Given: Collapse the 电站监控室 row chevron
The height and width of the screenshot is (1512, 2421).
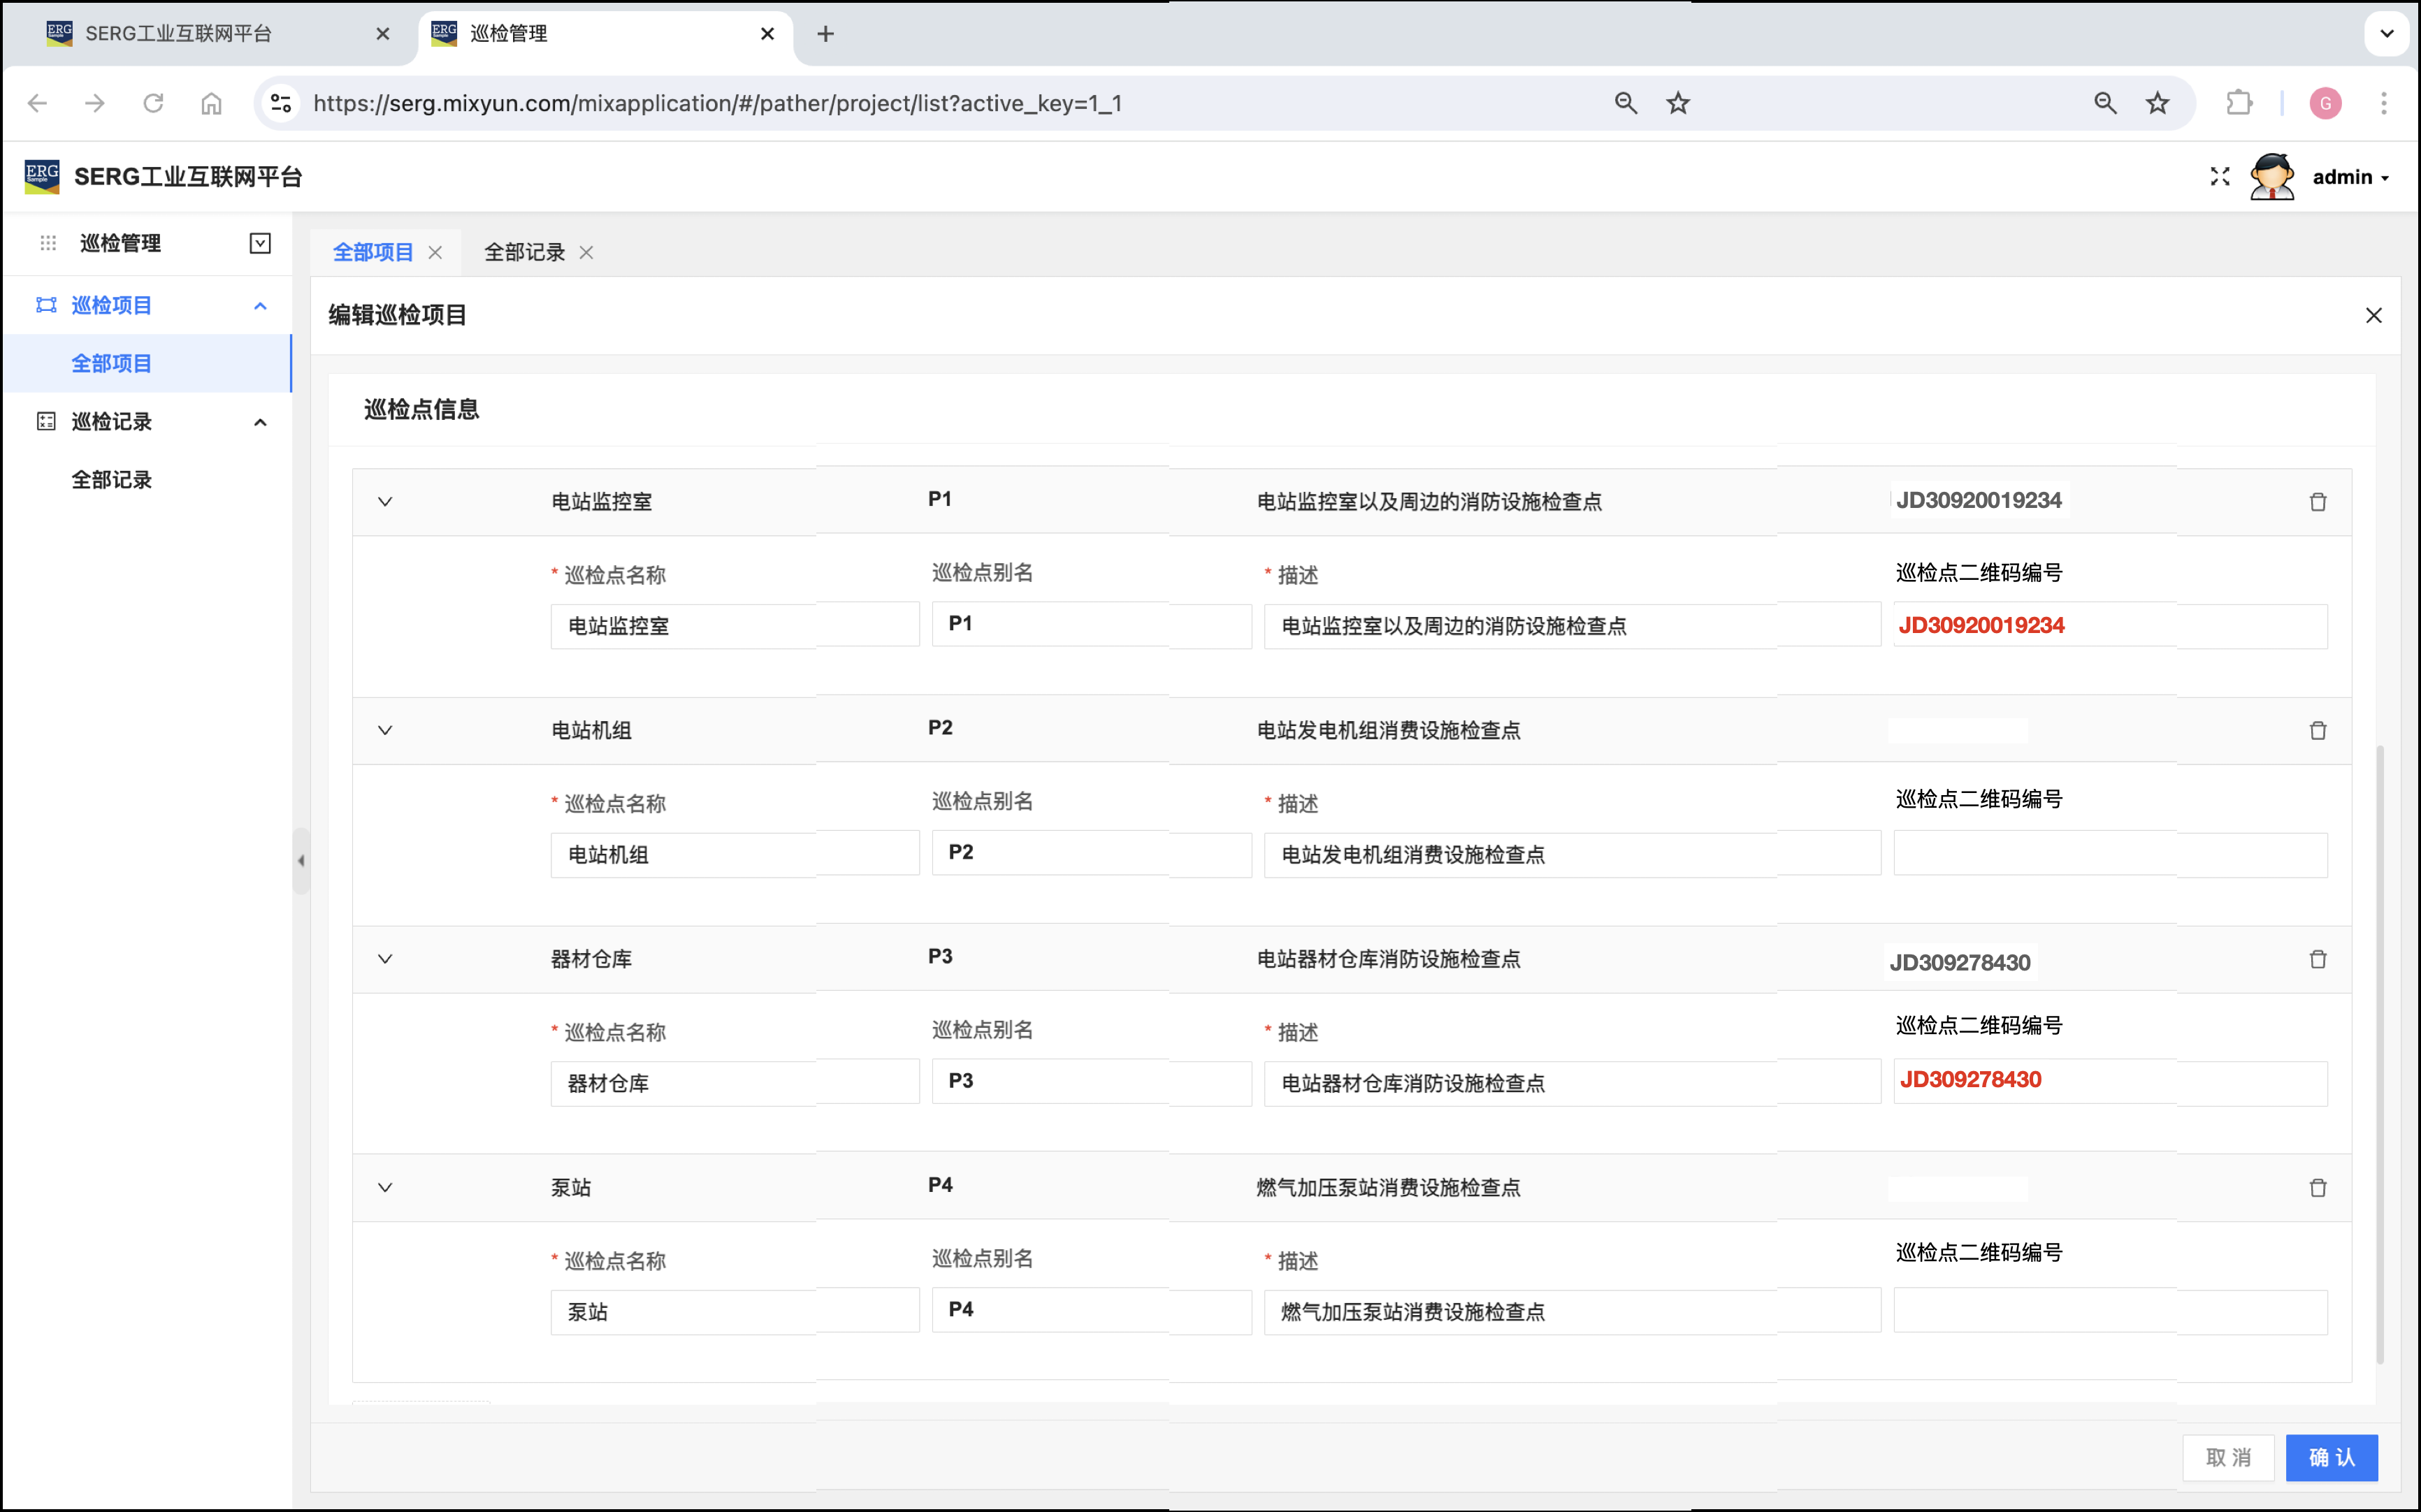Looking at the screenshot, I should click(385, 502).
